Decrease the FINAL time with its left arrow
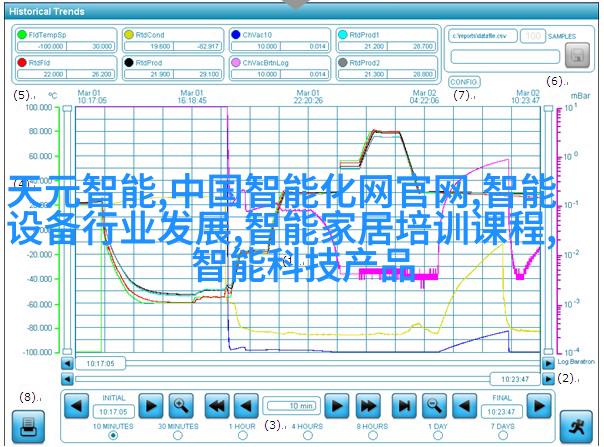Image resolution: width=604 pixels, height=447 pixels. pyautogui.click(x=464, y=405)
